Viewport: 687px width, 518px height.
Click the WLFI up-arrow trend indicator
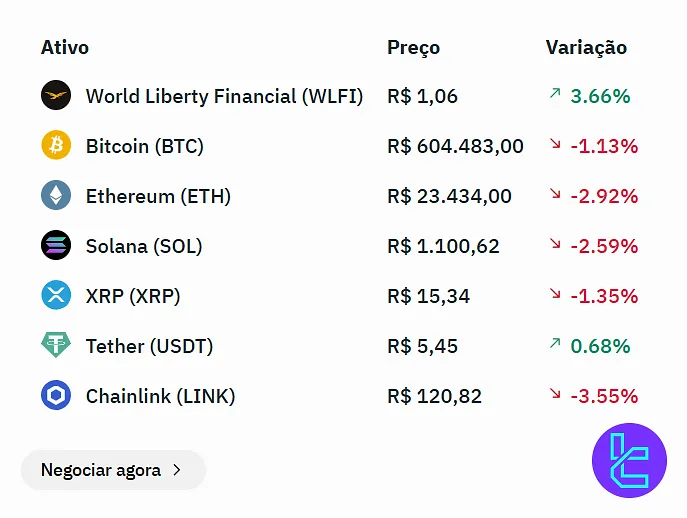(x=555, y=94)
